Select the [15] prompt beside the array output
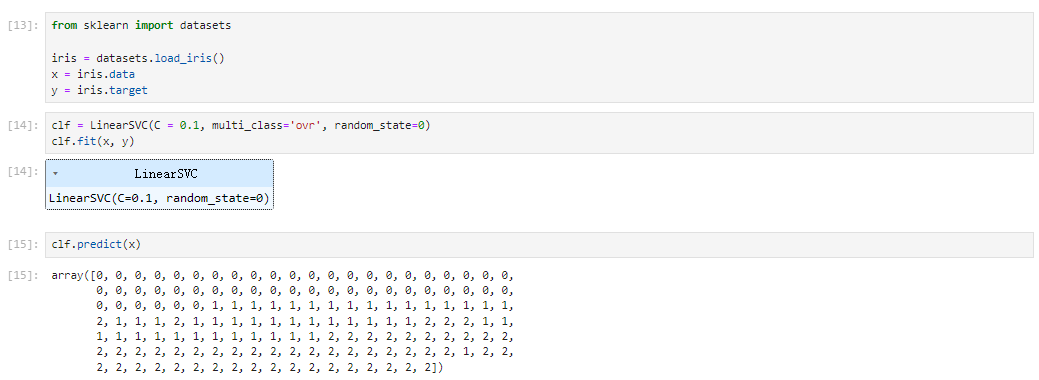1039x380 pixels. (x=23, y=275)
